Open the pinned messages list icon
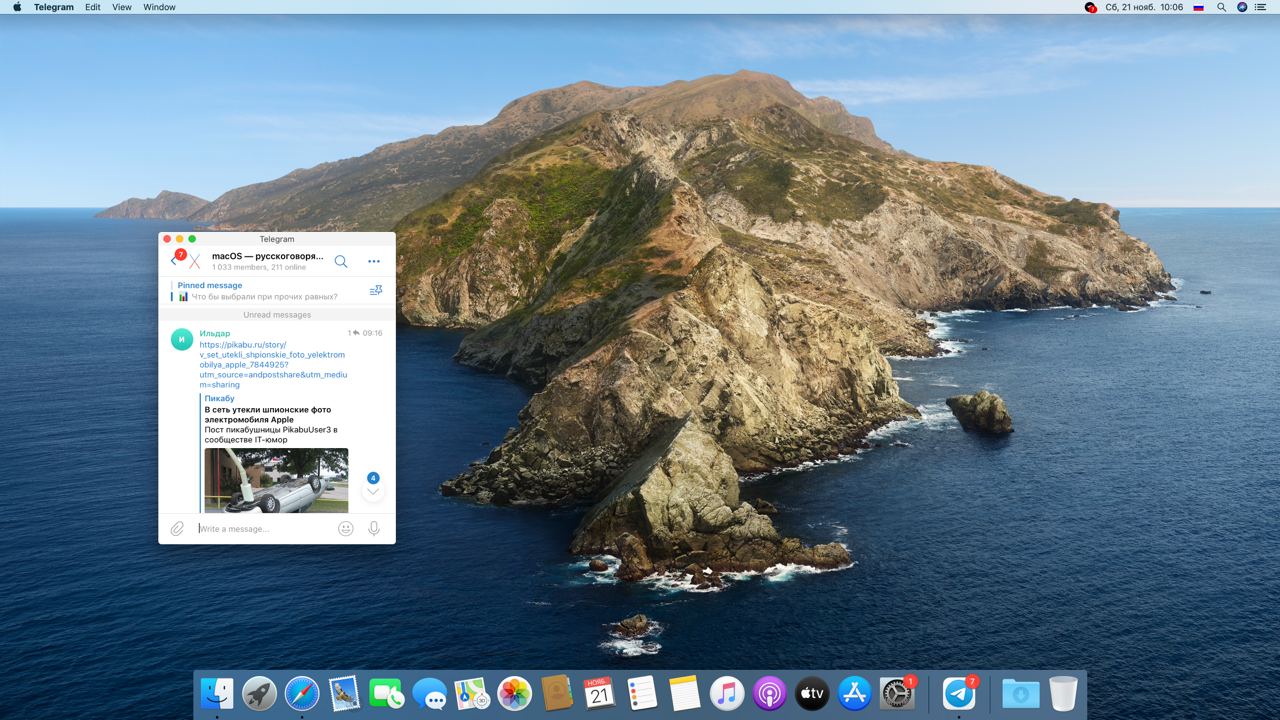The width and height of the screenshot is (1280, 720). [x=376, y=291]
